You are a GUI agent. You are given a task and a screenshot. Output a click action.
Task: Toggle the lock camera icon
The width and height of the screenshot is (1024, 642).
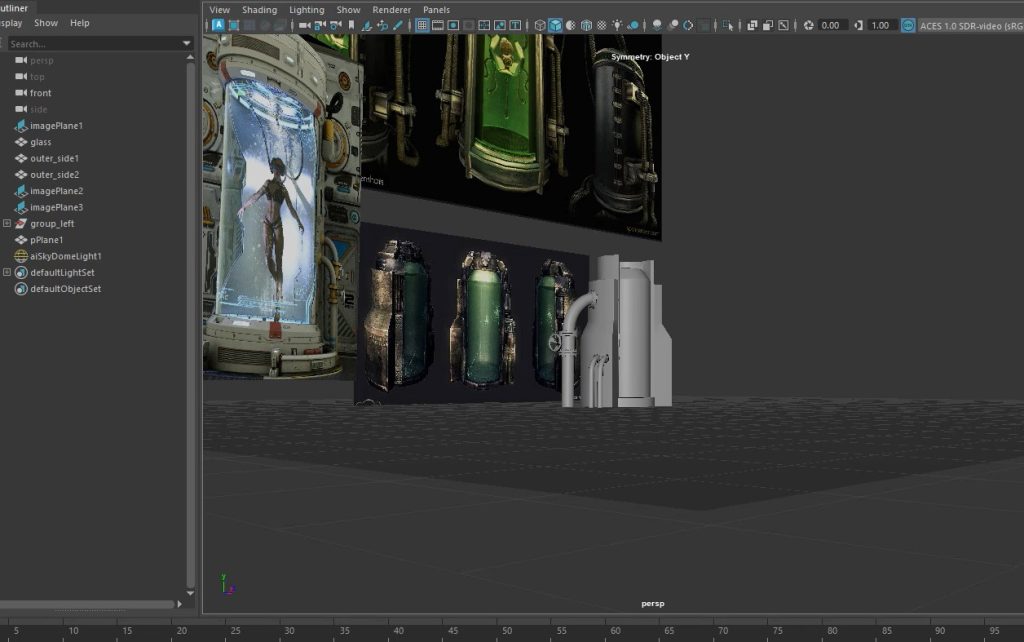pos(320,25)
